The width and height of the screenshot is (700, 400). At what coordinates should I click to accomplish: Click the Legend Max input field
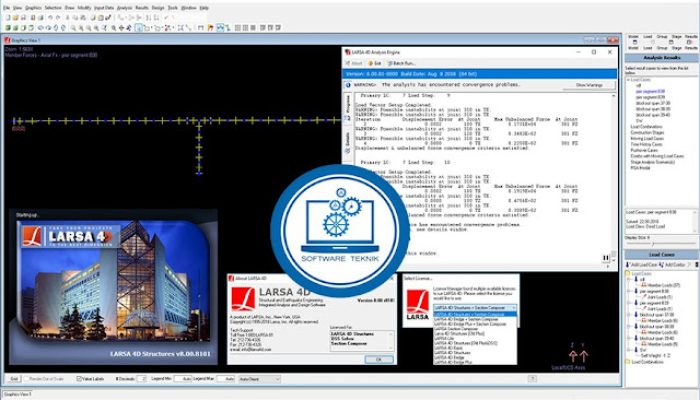[225, 379]
